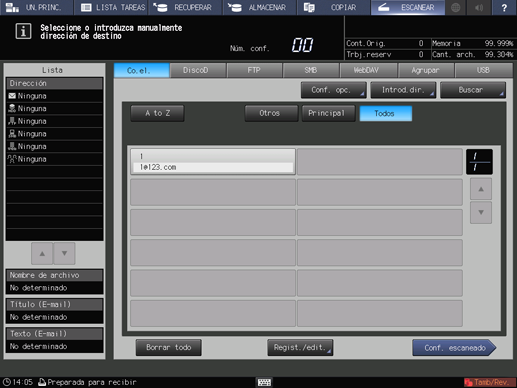Switch to the SMB tab
Viewport: 517px width, 388px height.
(x=311, y=70)
